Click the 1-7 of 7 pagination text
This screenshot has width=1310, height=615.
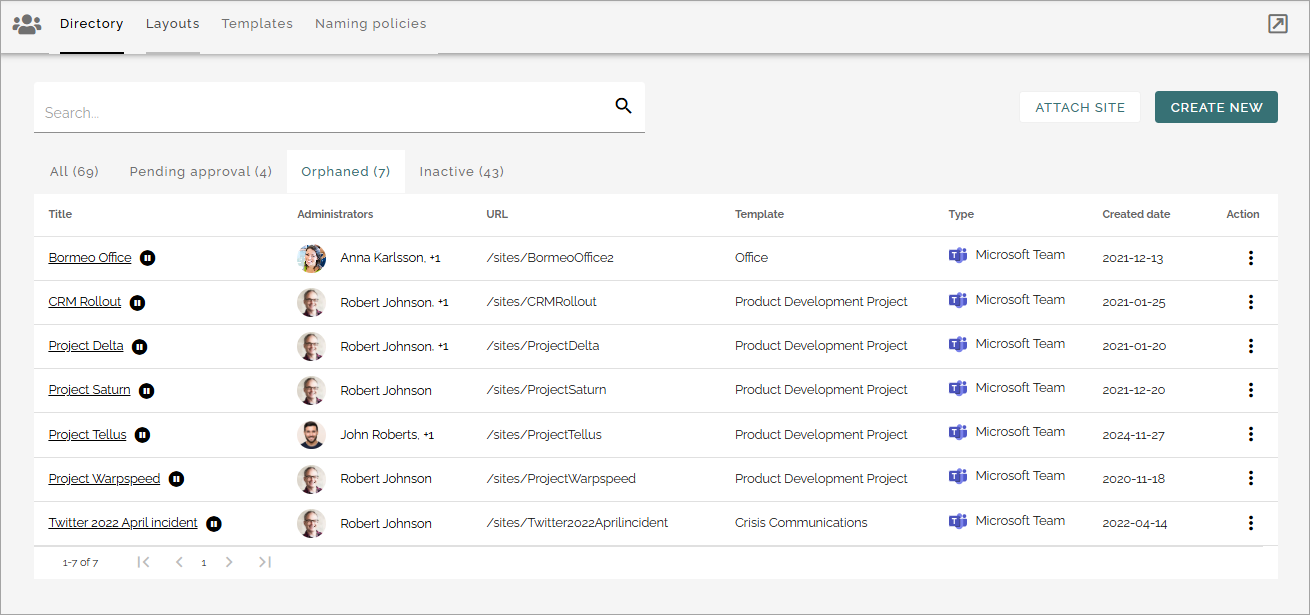pyautogui.click(x=80, y=563)
